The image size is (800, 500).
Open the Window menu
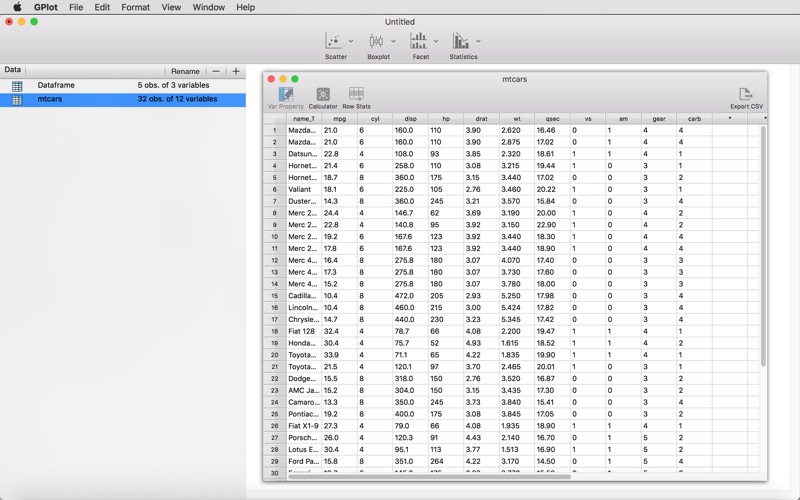[209, 7]
